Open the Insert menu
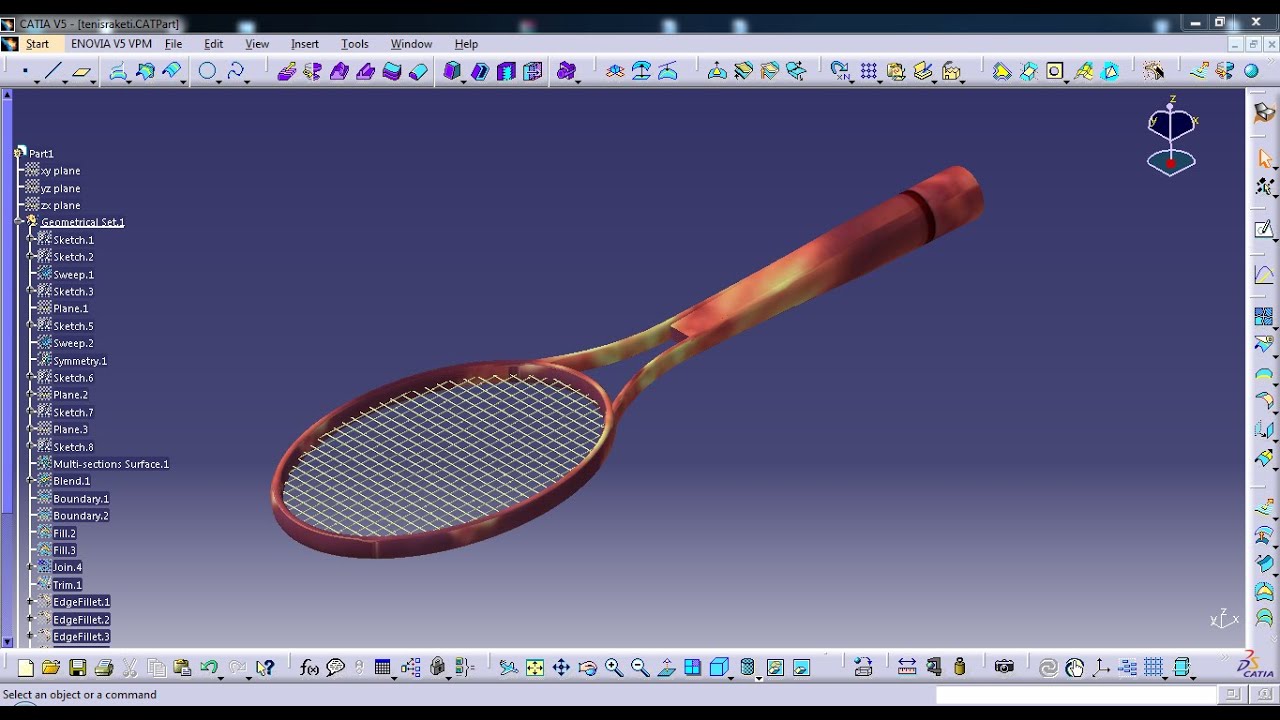 point(305,44)
